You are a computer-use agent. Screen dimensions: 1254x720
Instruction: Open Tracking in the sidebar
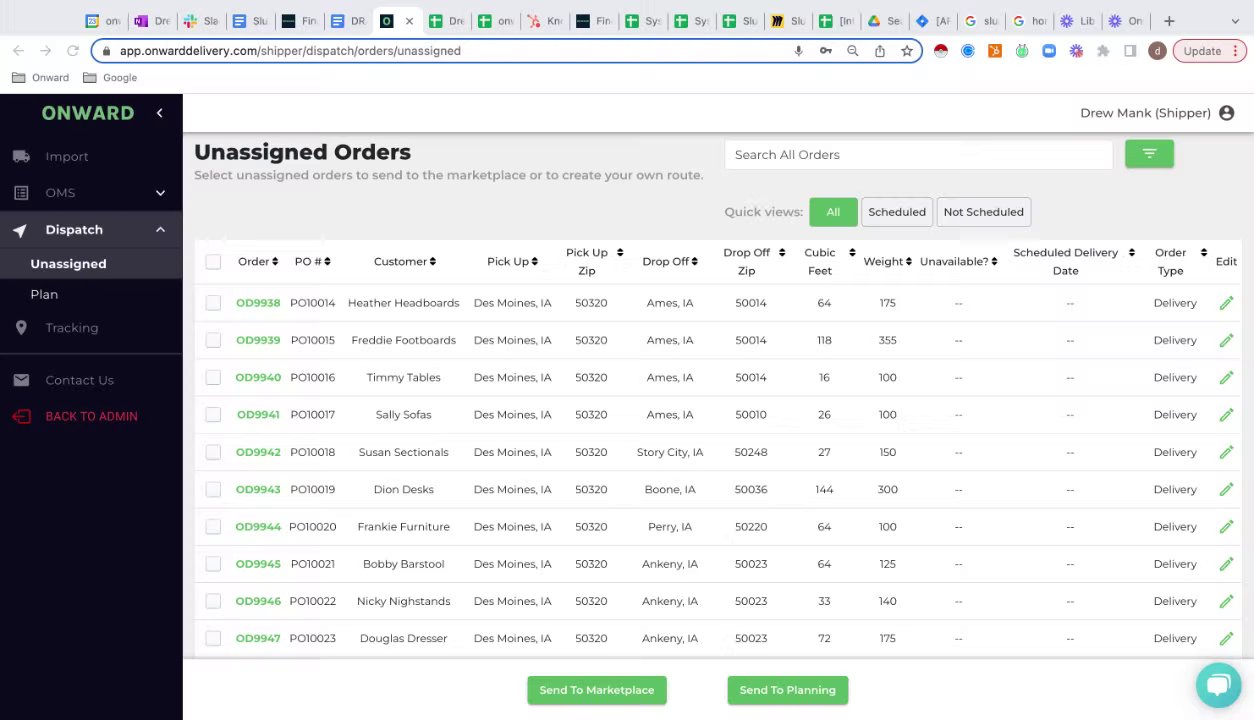coord(71,328)
